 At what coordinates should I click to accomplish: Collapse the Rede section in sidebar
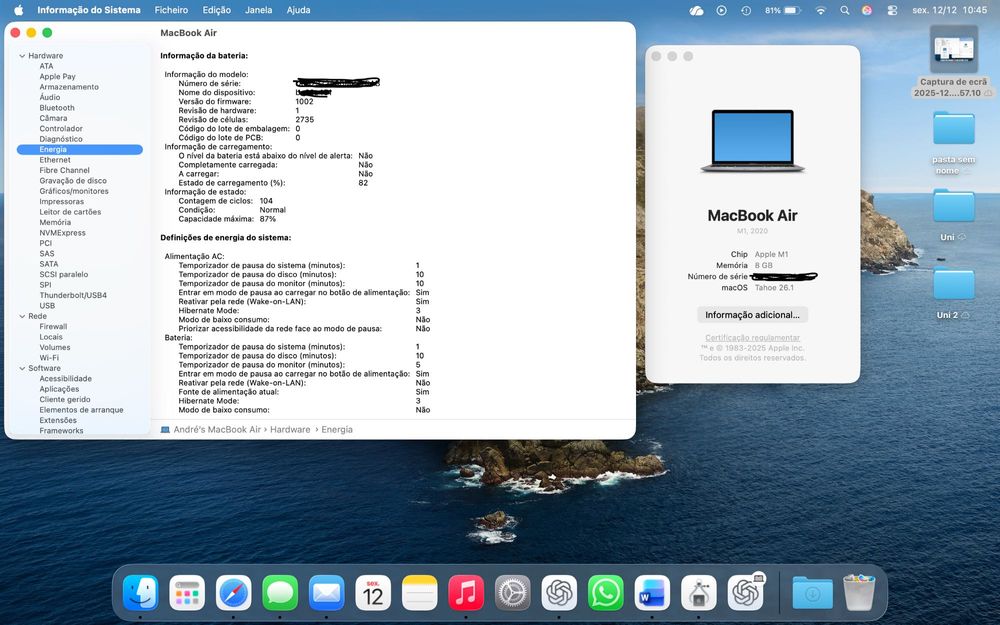click(22, 316)
